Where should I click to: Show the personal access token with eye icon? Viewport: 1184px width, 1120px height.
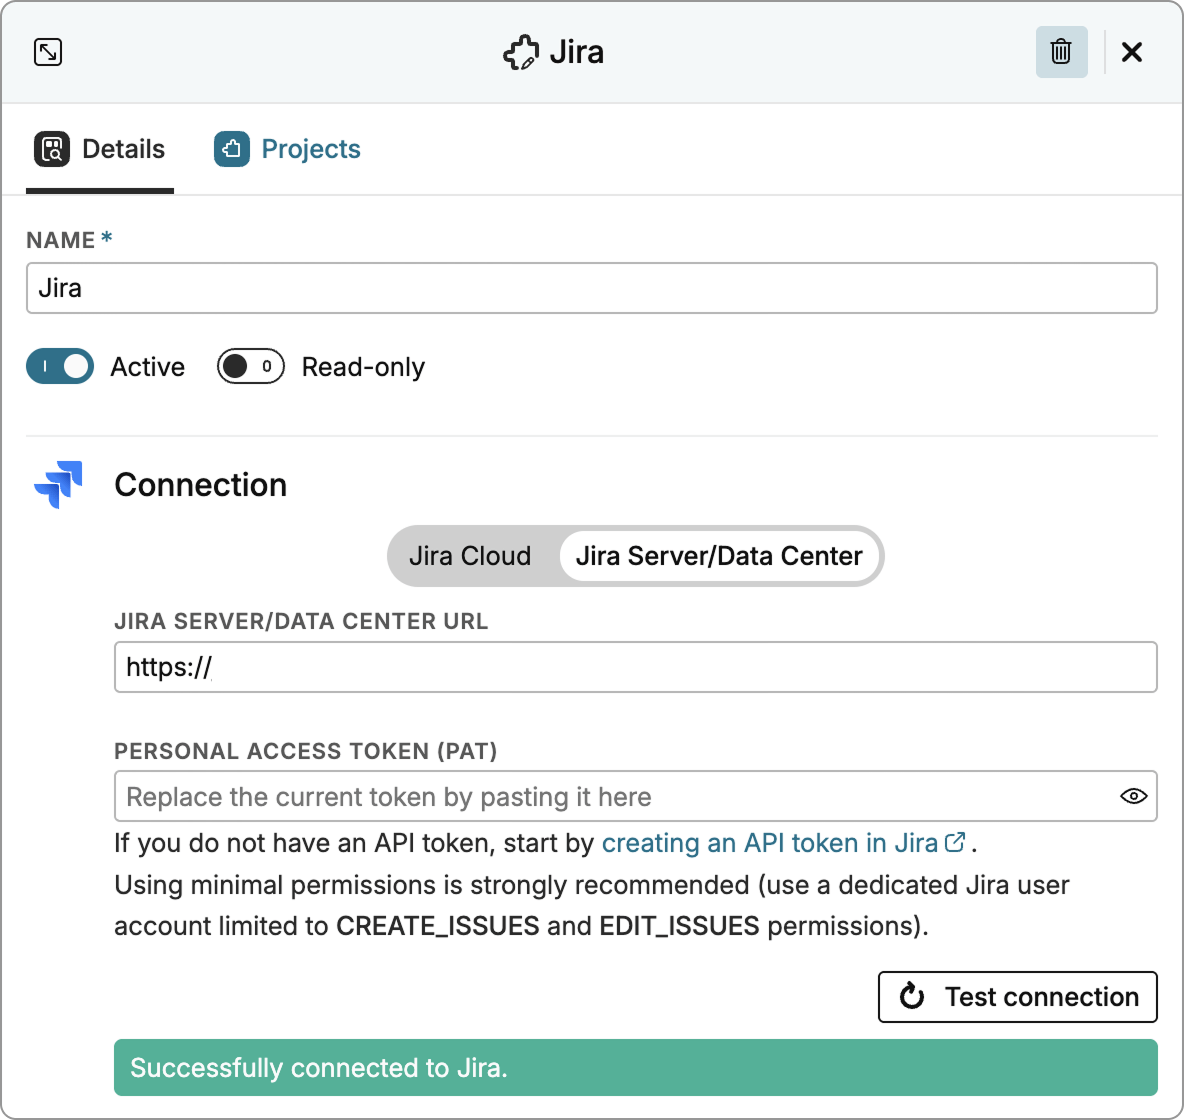pyautogui.click(x=1133, y=796)
